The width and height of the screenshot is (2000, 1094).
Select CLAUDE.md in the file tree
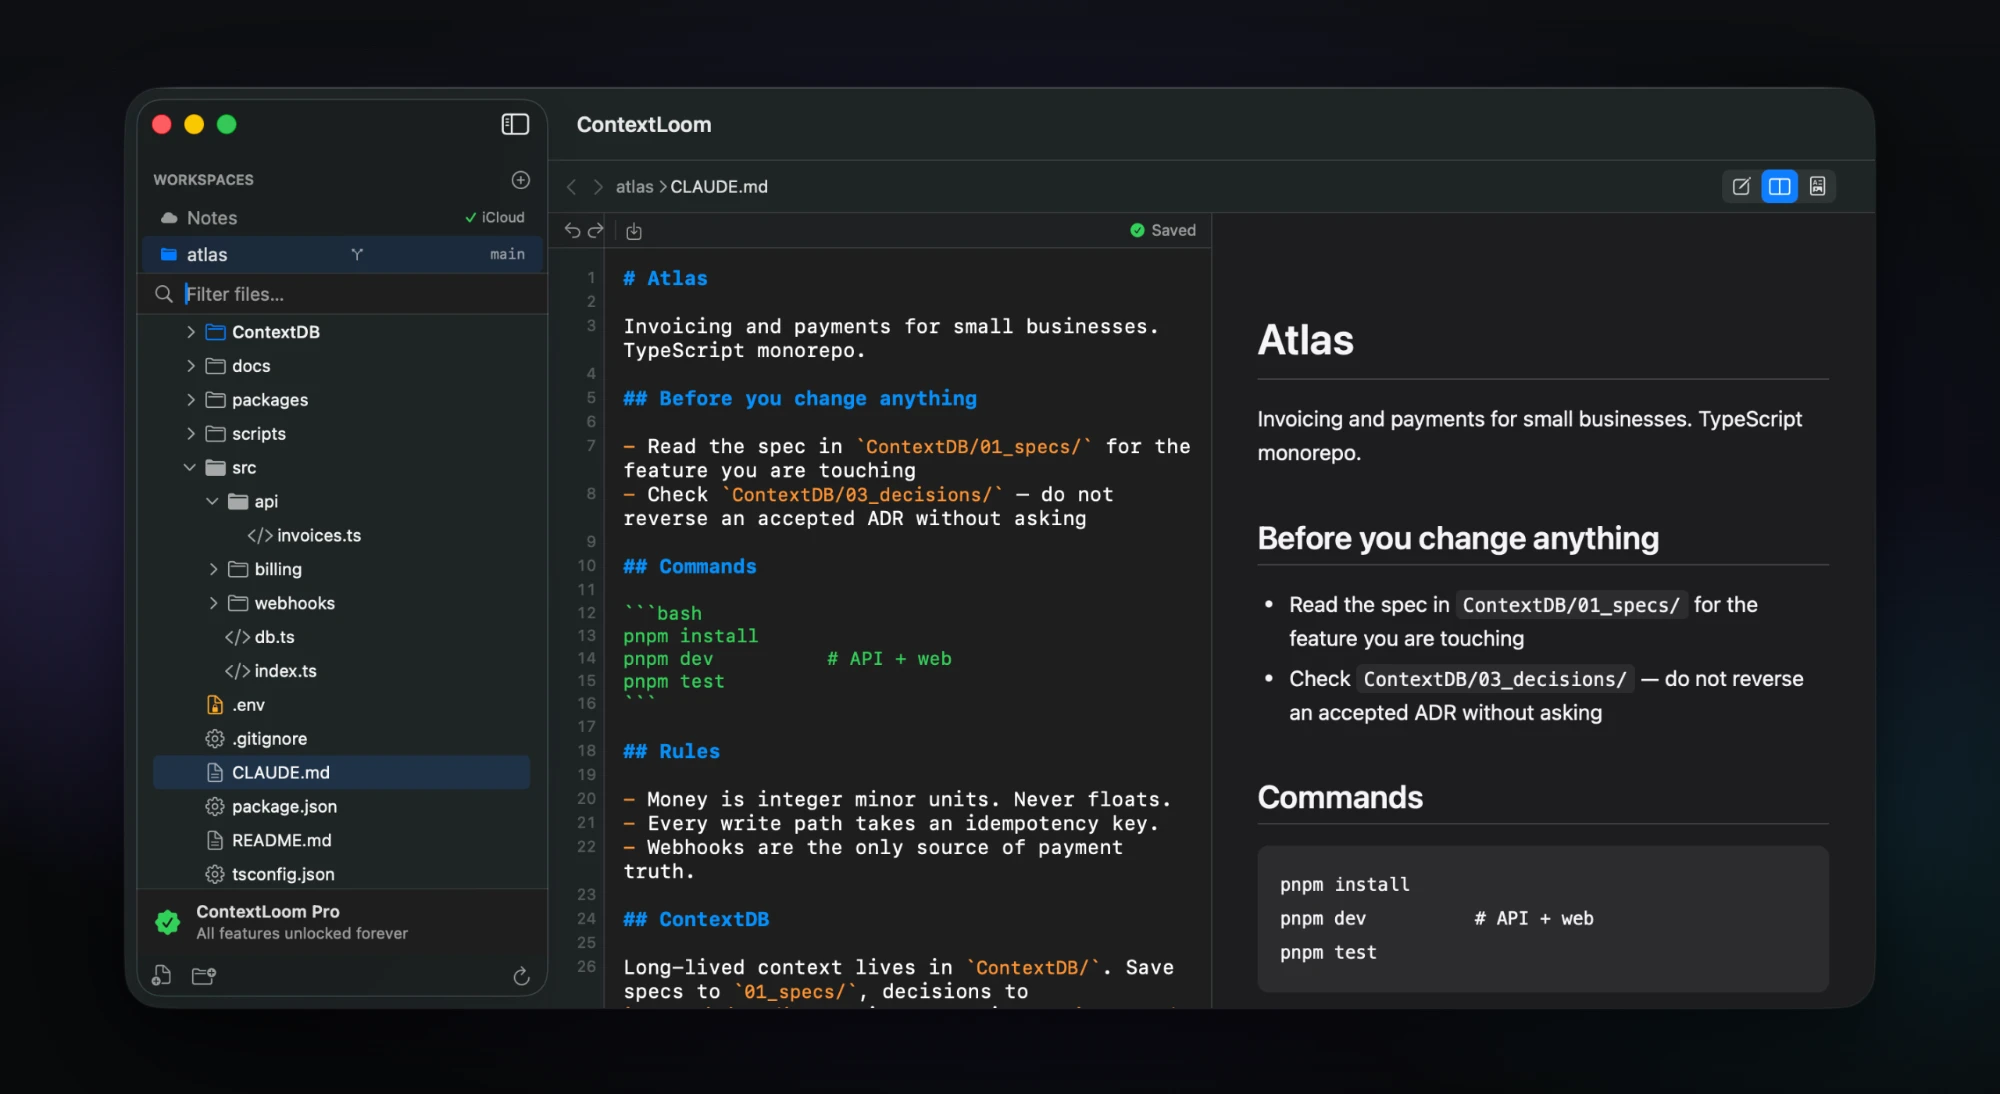pos(341,773)
